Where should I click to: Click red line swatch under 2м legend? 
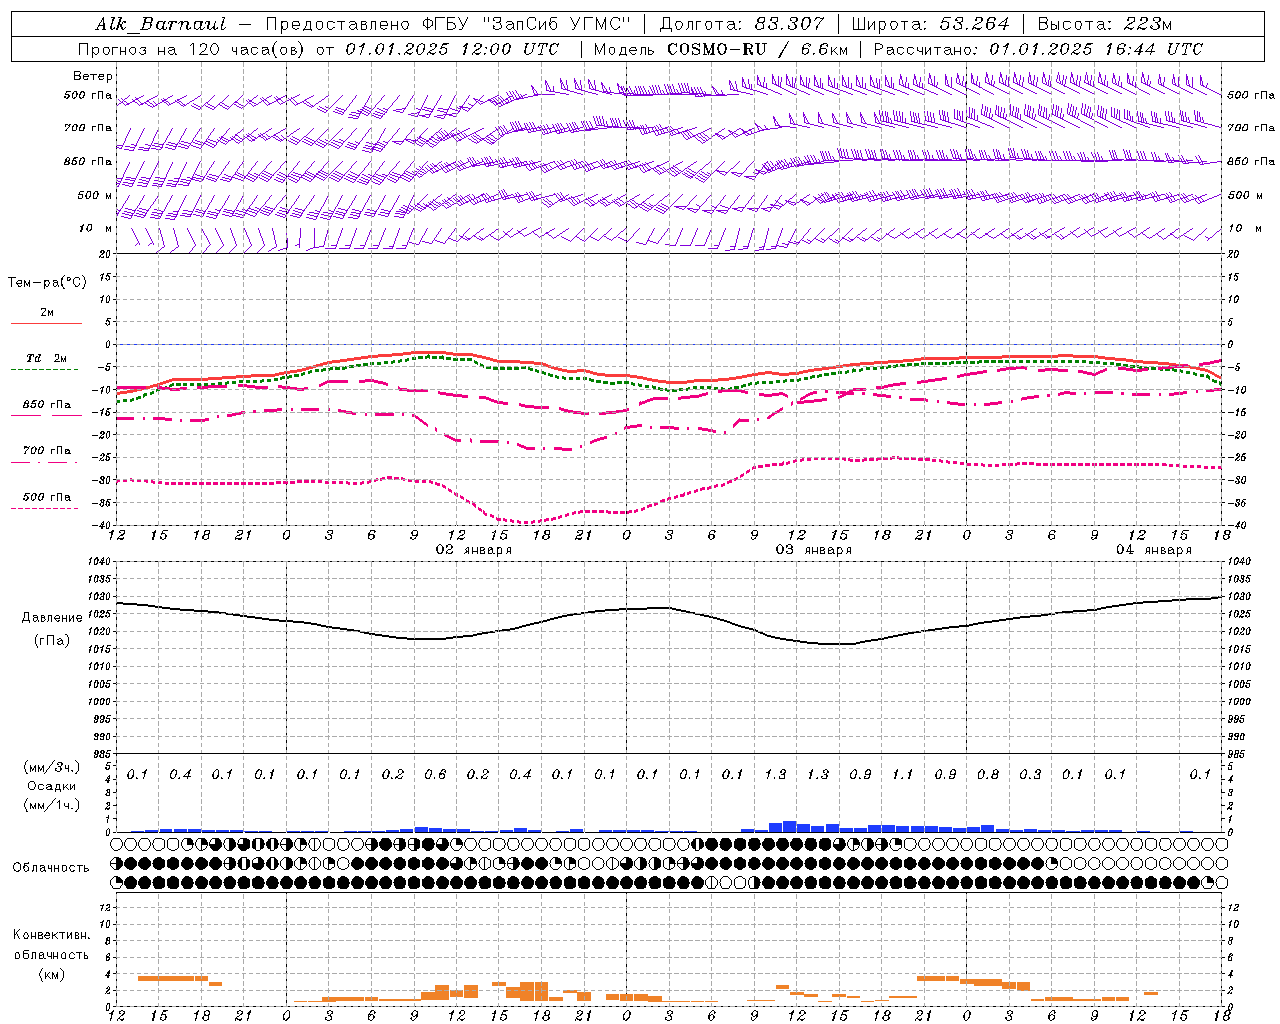(46, 323)
